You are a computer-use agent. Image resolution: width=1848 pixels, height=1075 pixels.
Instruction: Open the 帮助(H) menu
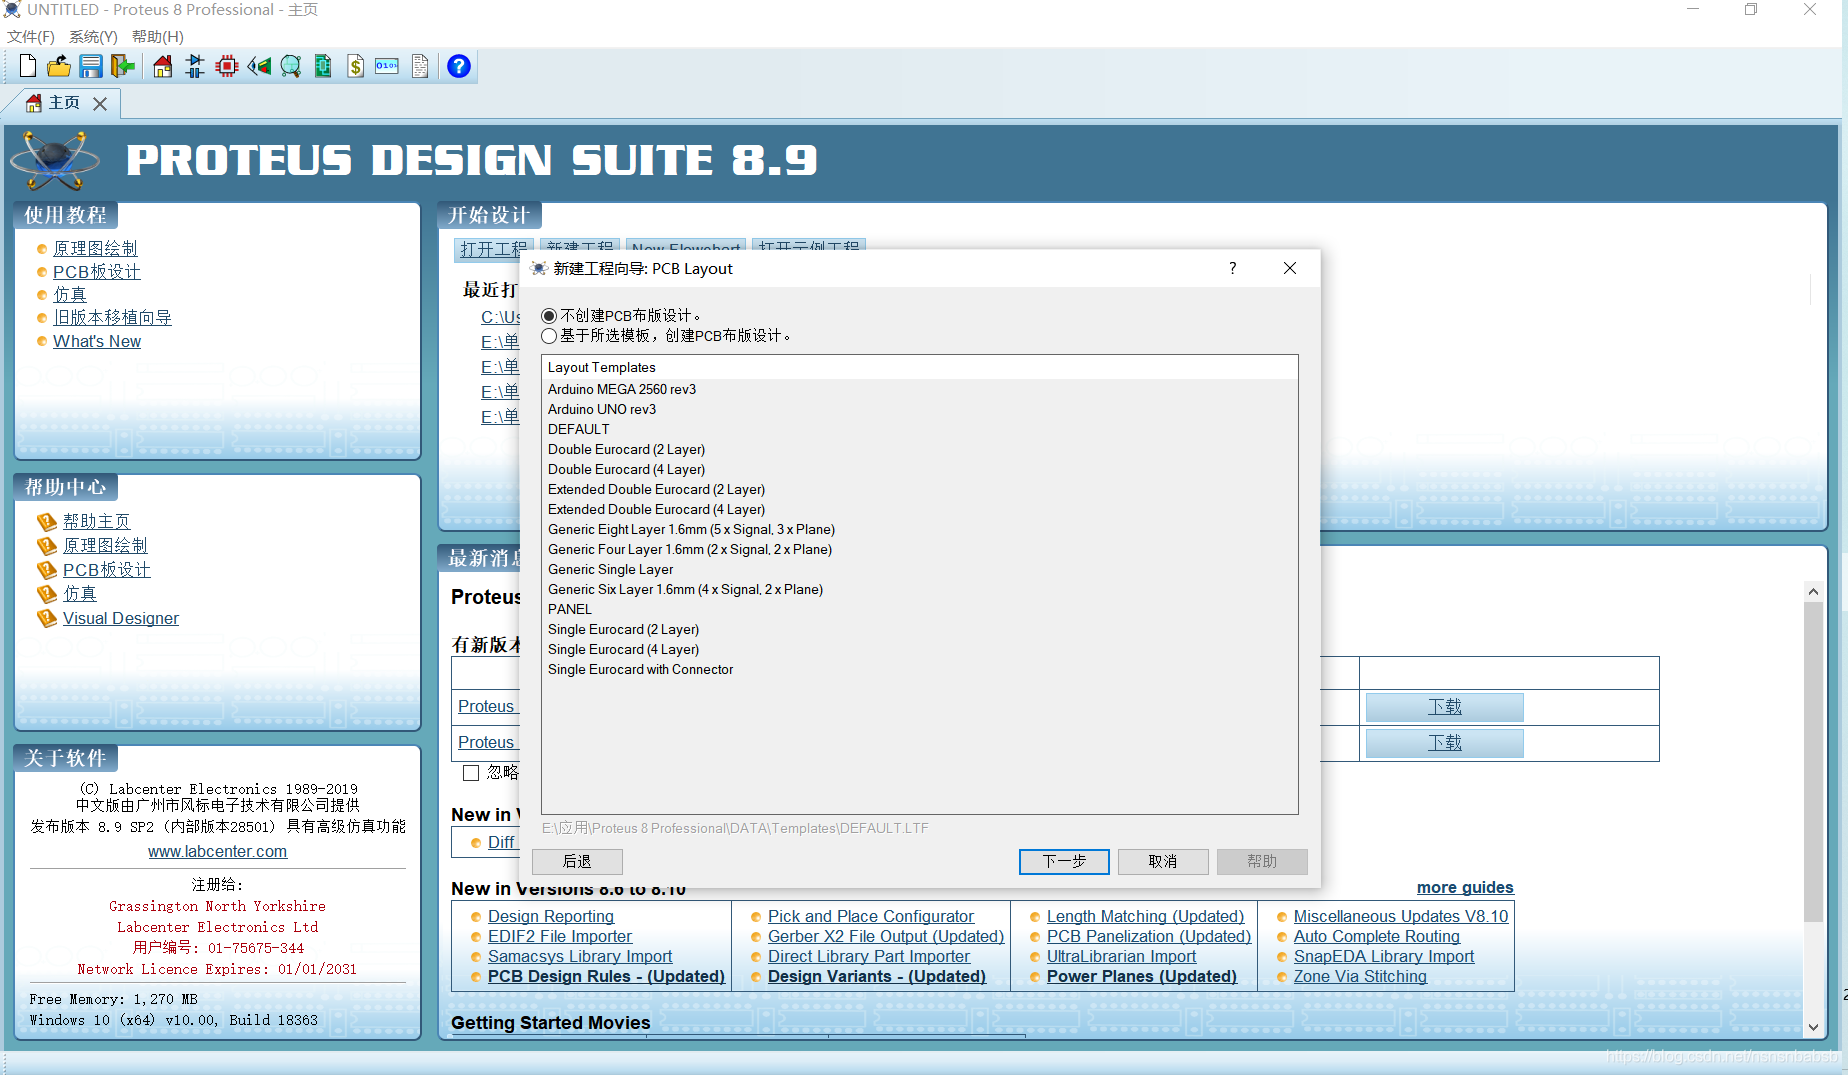click(158, 37)
